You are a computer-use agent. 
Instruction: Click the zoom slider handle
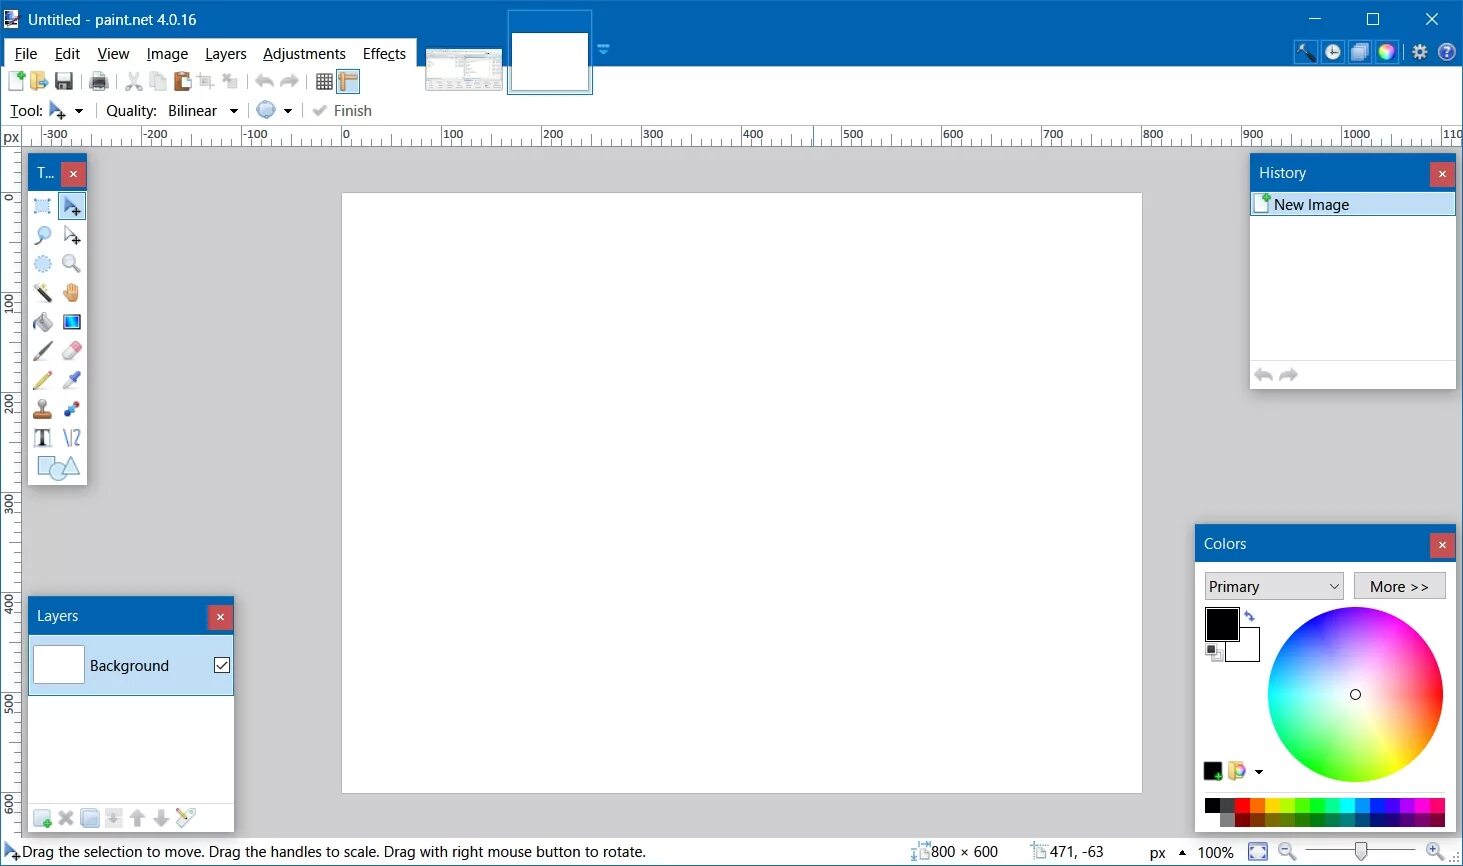1361,852
